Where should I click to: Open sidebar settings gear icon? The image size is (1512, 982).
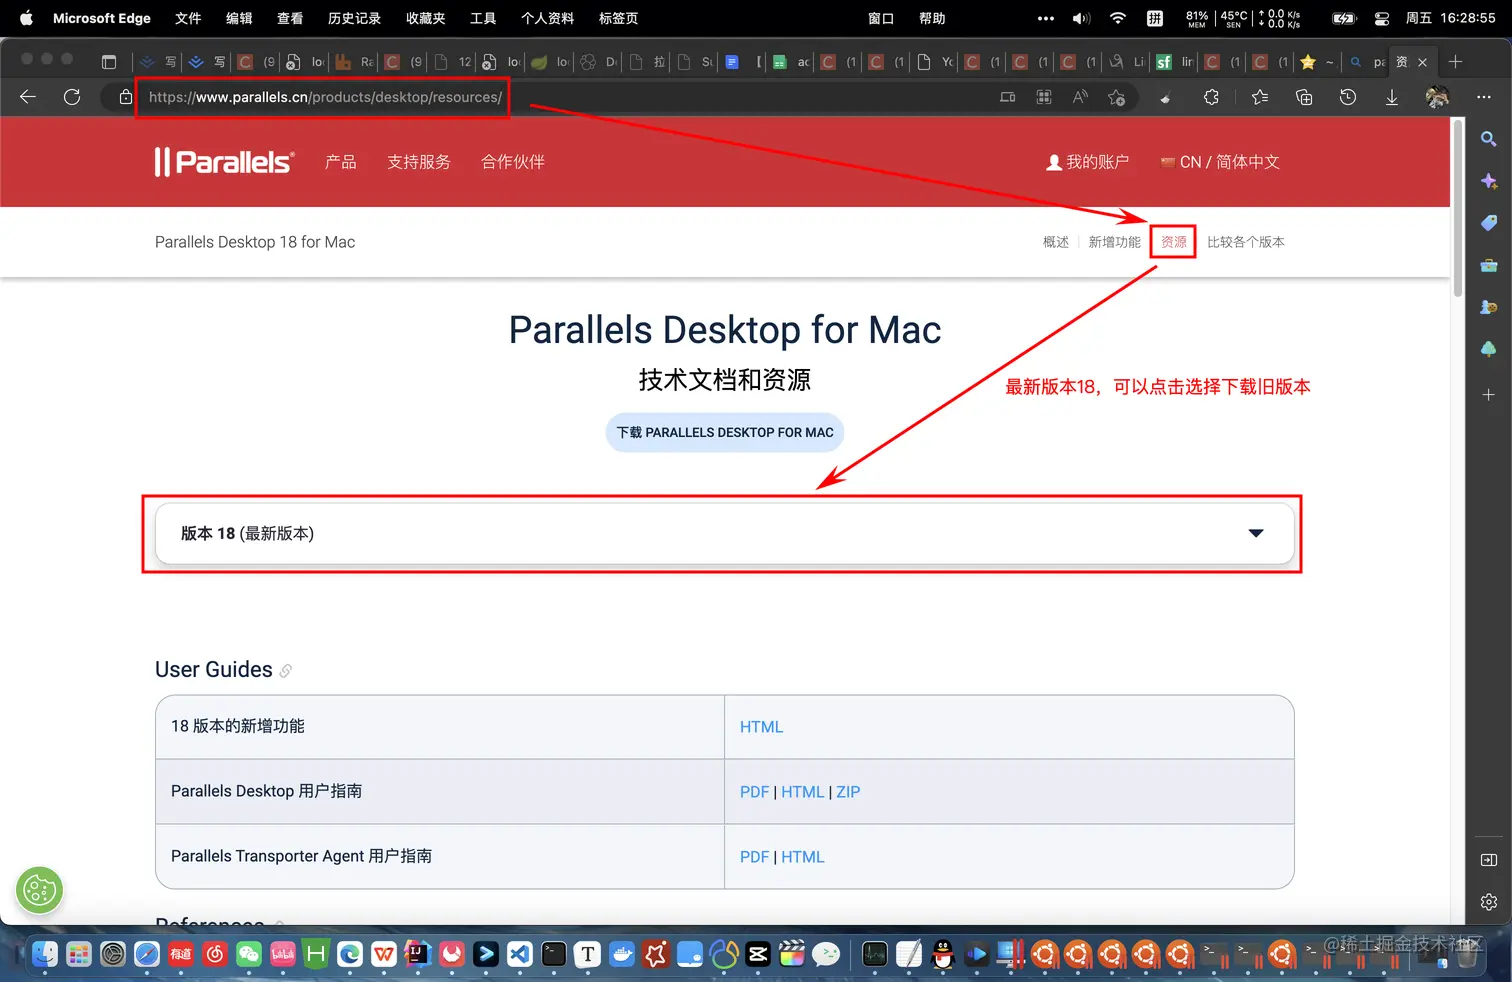(1489, 902)
